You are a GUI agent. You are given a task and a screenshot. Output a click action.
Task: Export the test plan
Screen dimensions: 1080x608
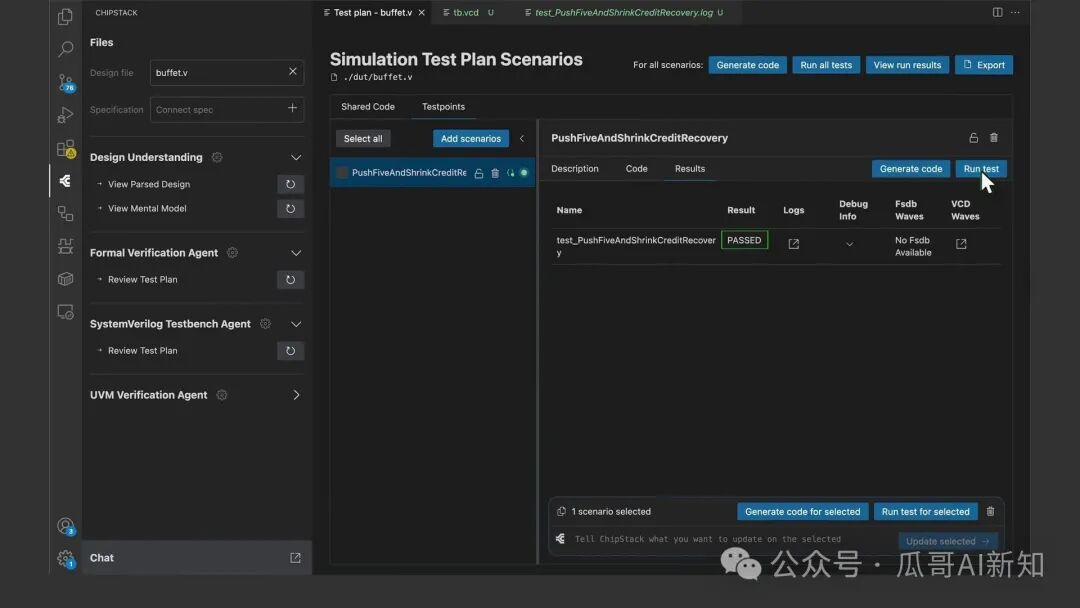coord(984,65)
